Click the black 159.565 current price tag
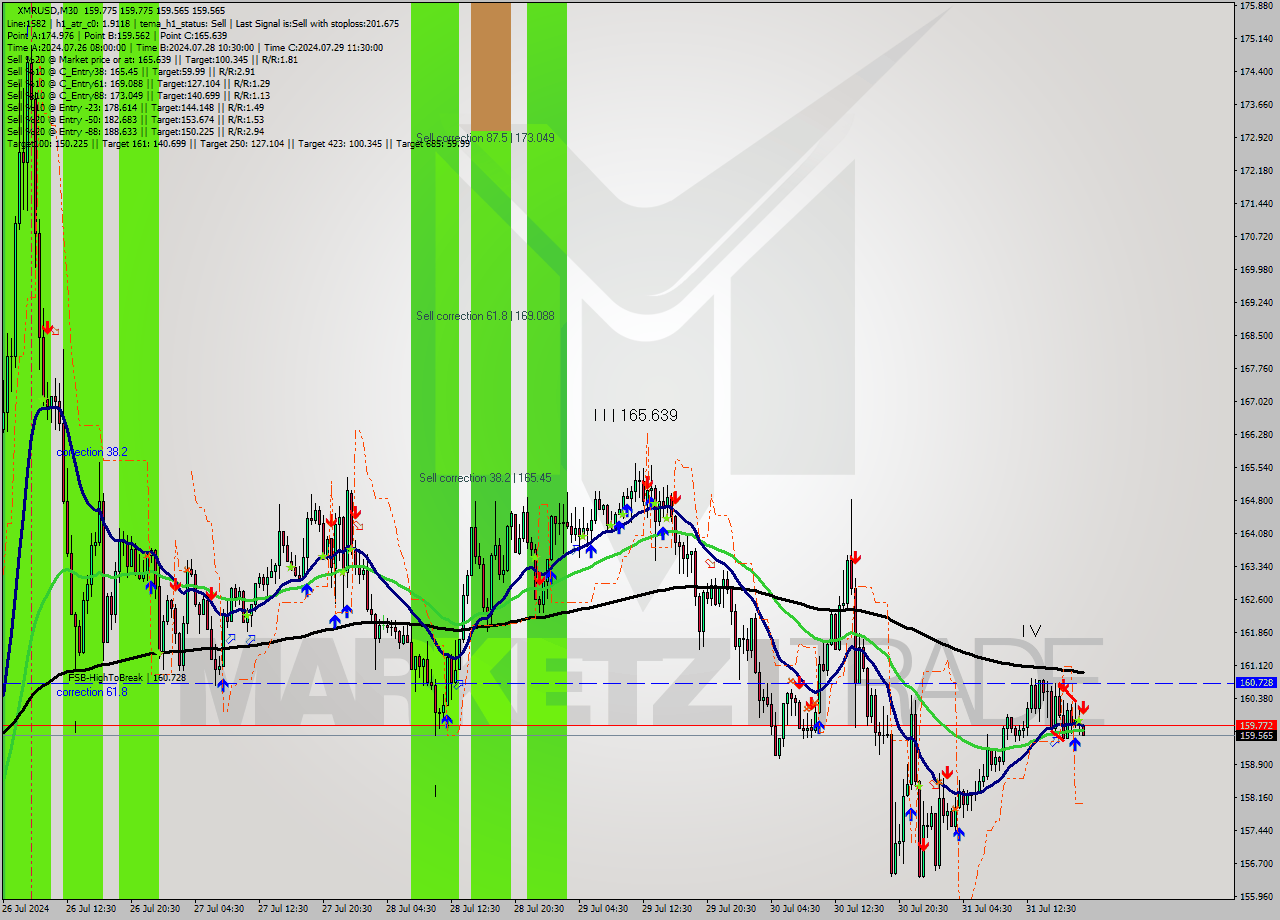The height and width of the screenshot is (920, 1280). (1256, 736)
